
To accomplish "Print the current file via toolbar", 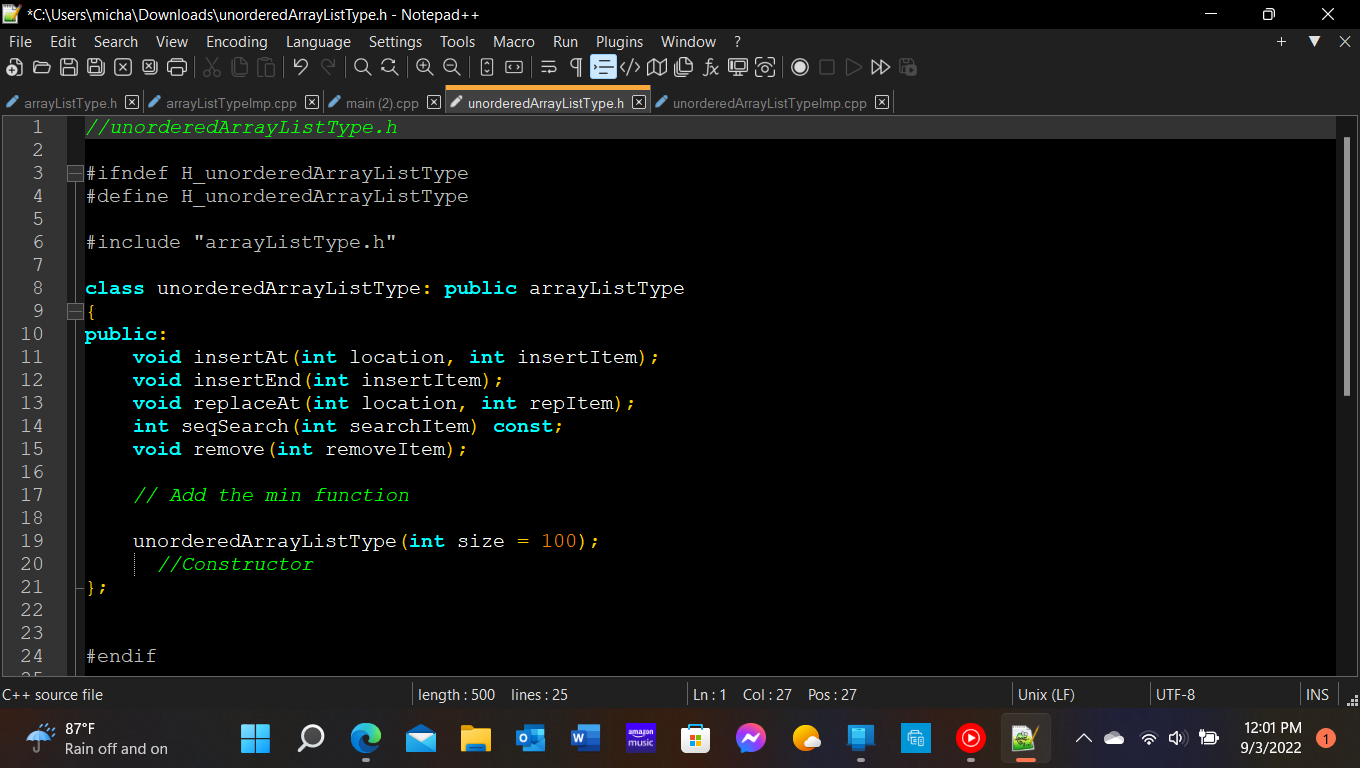I will pyautogui.click(x=178, y=67).
